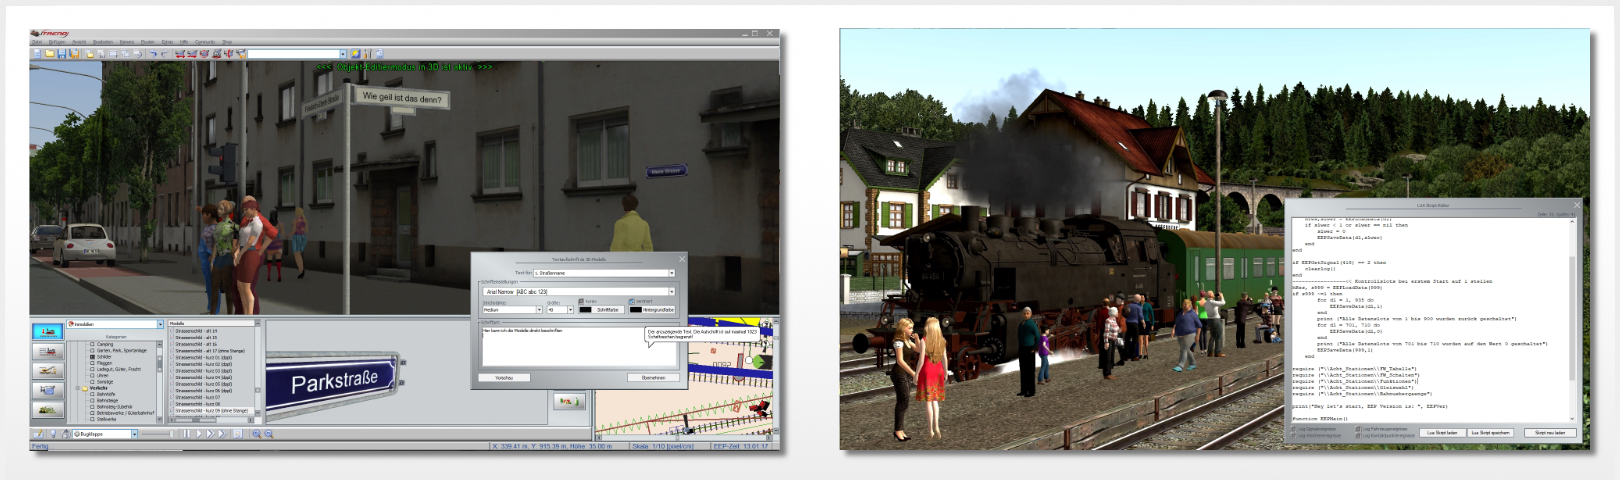Open the Kamera menu
Image resolution: width=1620 pixels, height=480 pixels.
coord(127,42)
